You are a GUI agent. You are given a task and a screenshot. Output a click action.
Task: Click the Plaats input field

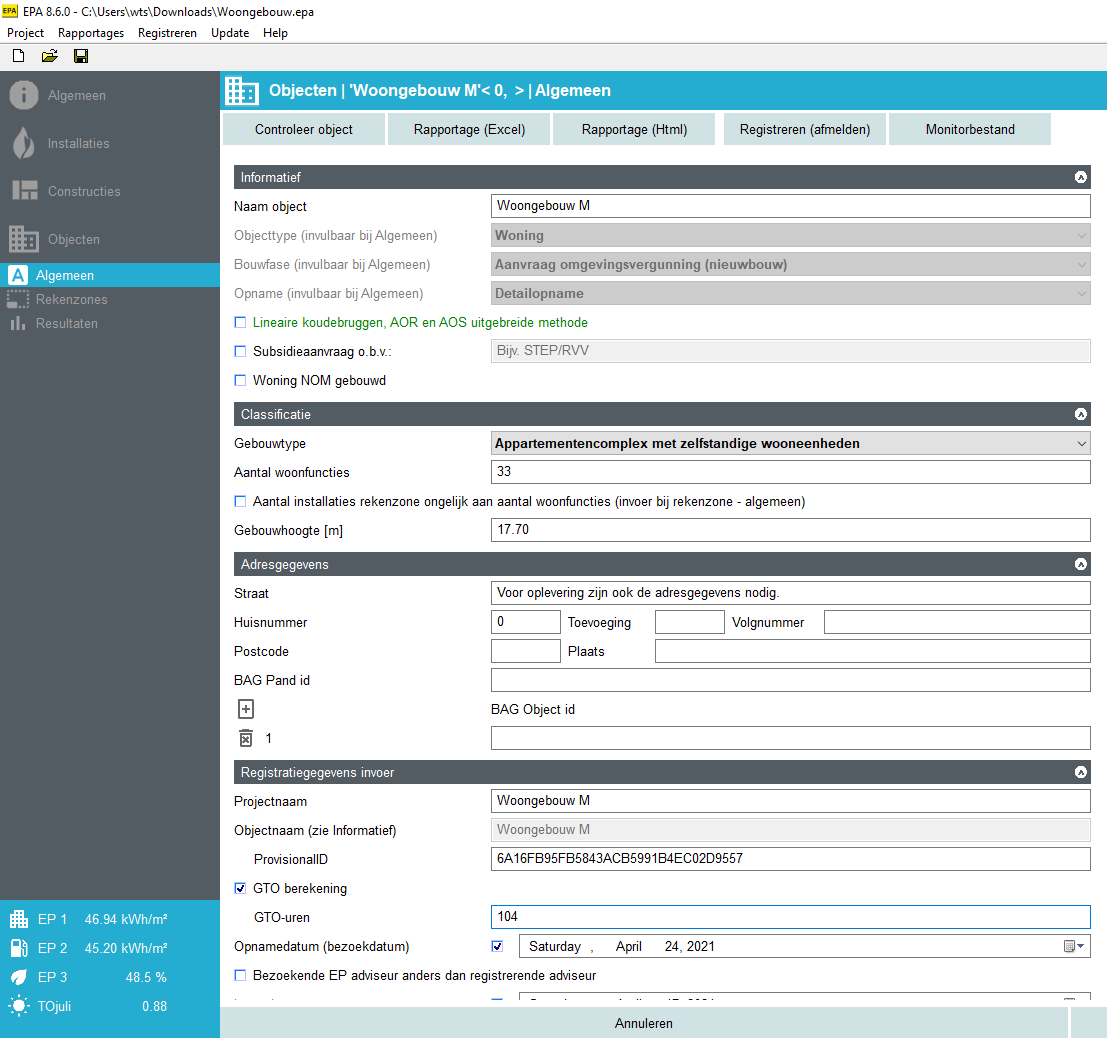click(873, 651)
